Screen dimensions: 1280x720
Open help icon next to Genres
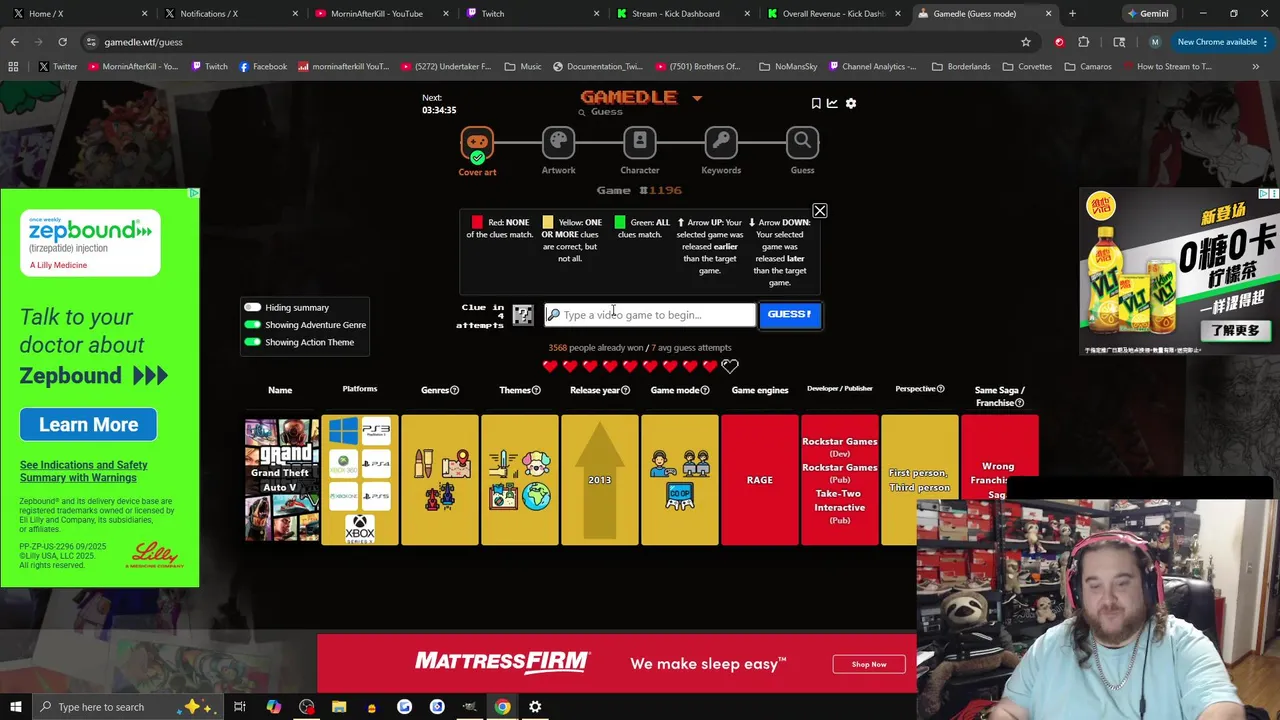[454, 390]
